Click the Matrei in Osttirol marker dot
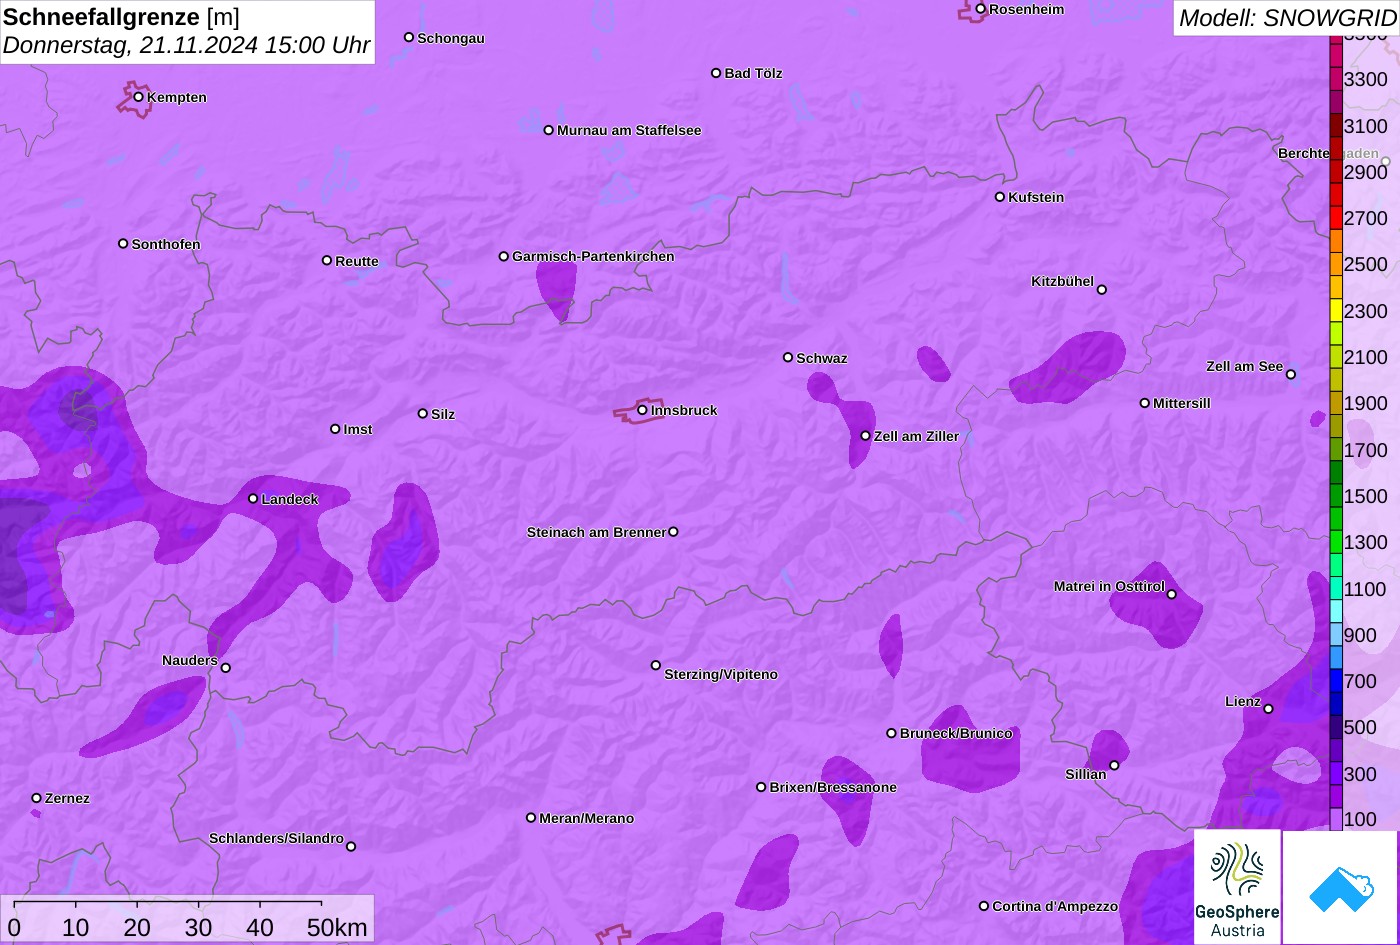Viewport: 1400px width, 945px height. [1172, 594]
